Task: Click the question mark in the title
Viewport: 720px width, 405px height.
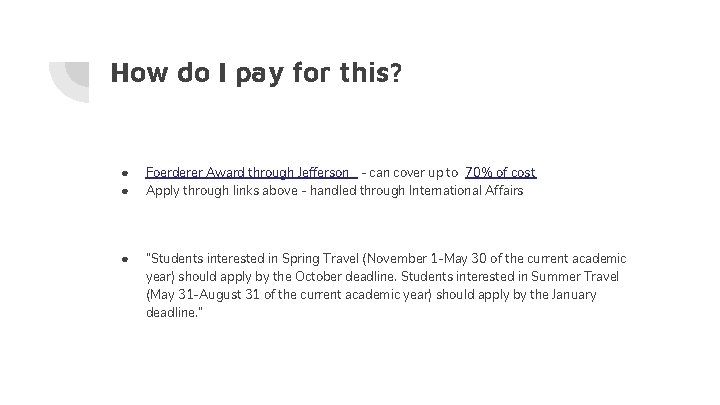Action: [x=397, y=73]
